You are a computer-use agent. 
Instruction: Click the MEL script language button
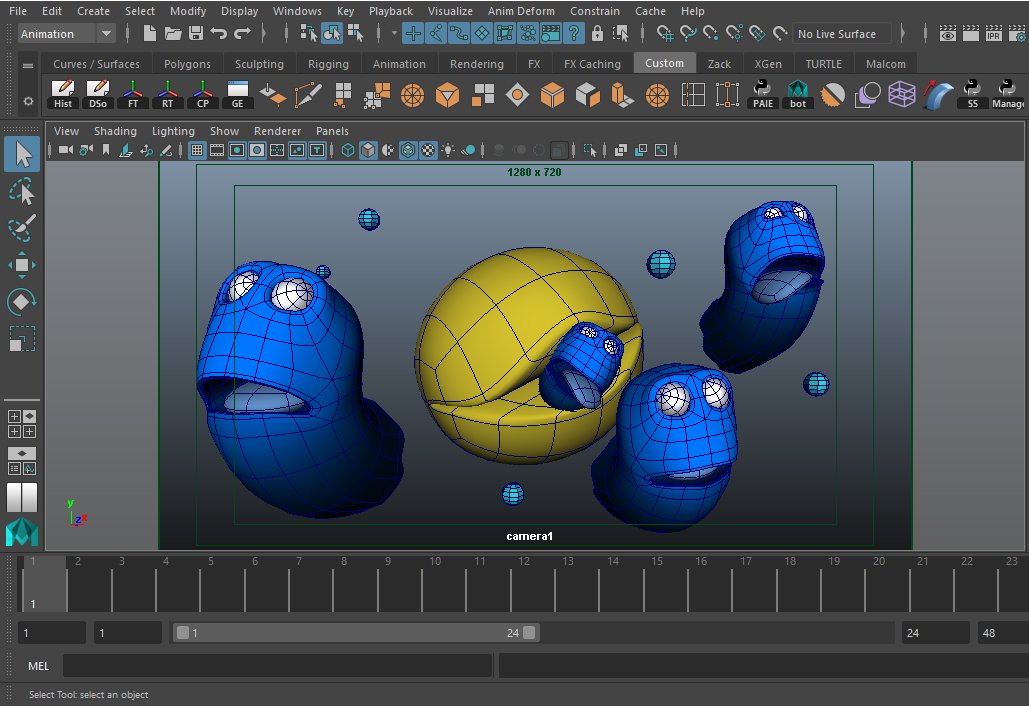coord(38,665)
